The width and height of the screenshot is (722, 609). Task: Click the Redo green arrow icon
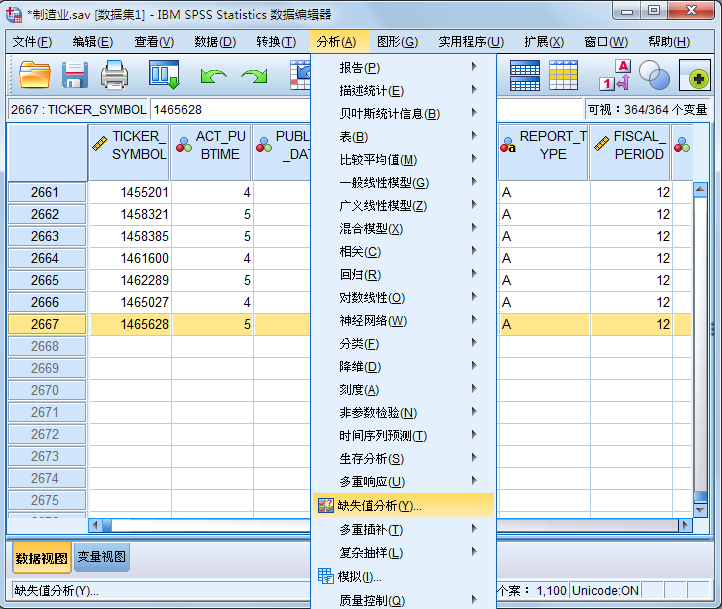tap(254, 75)
